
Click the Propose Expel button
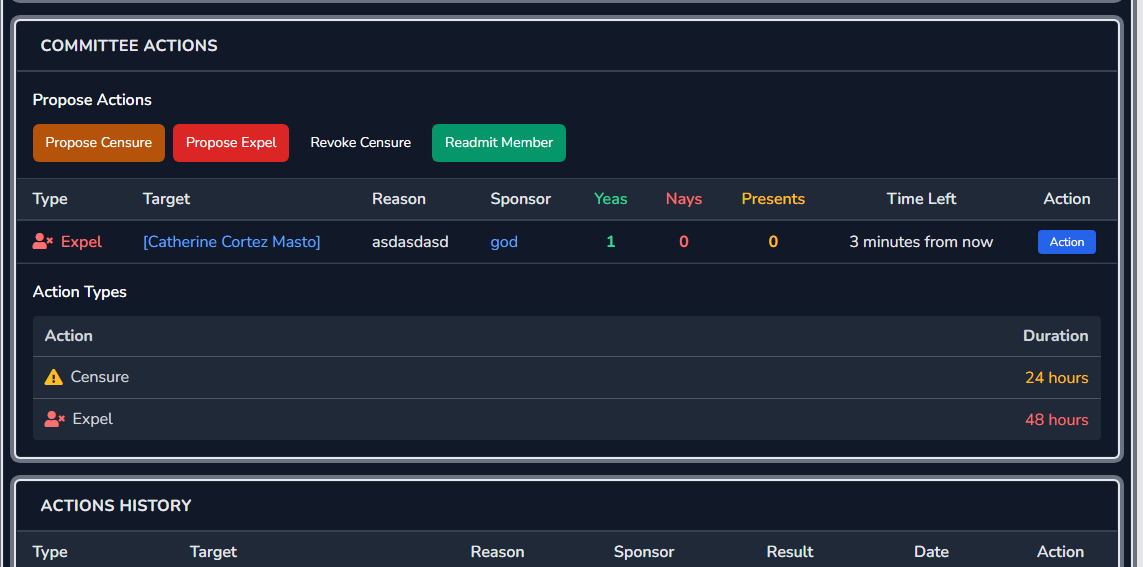click(231, 143)
